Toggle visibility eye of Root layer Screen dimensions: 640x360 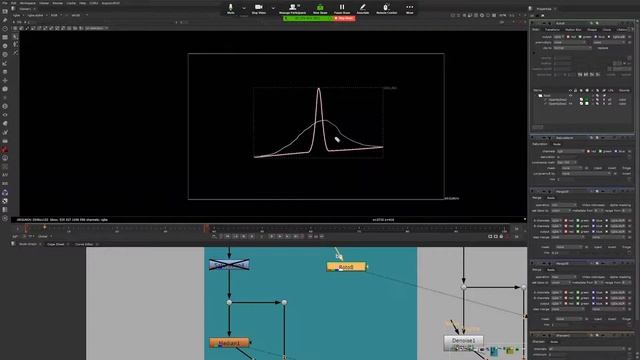pyautogui.click(x=570, y=96)
